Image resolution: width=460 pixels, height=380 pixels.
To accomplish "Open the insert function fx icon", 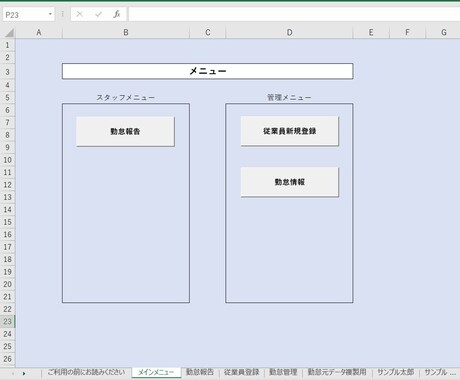I will point(117,14).
